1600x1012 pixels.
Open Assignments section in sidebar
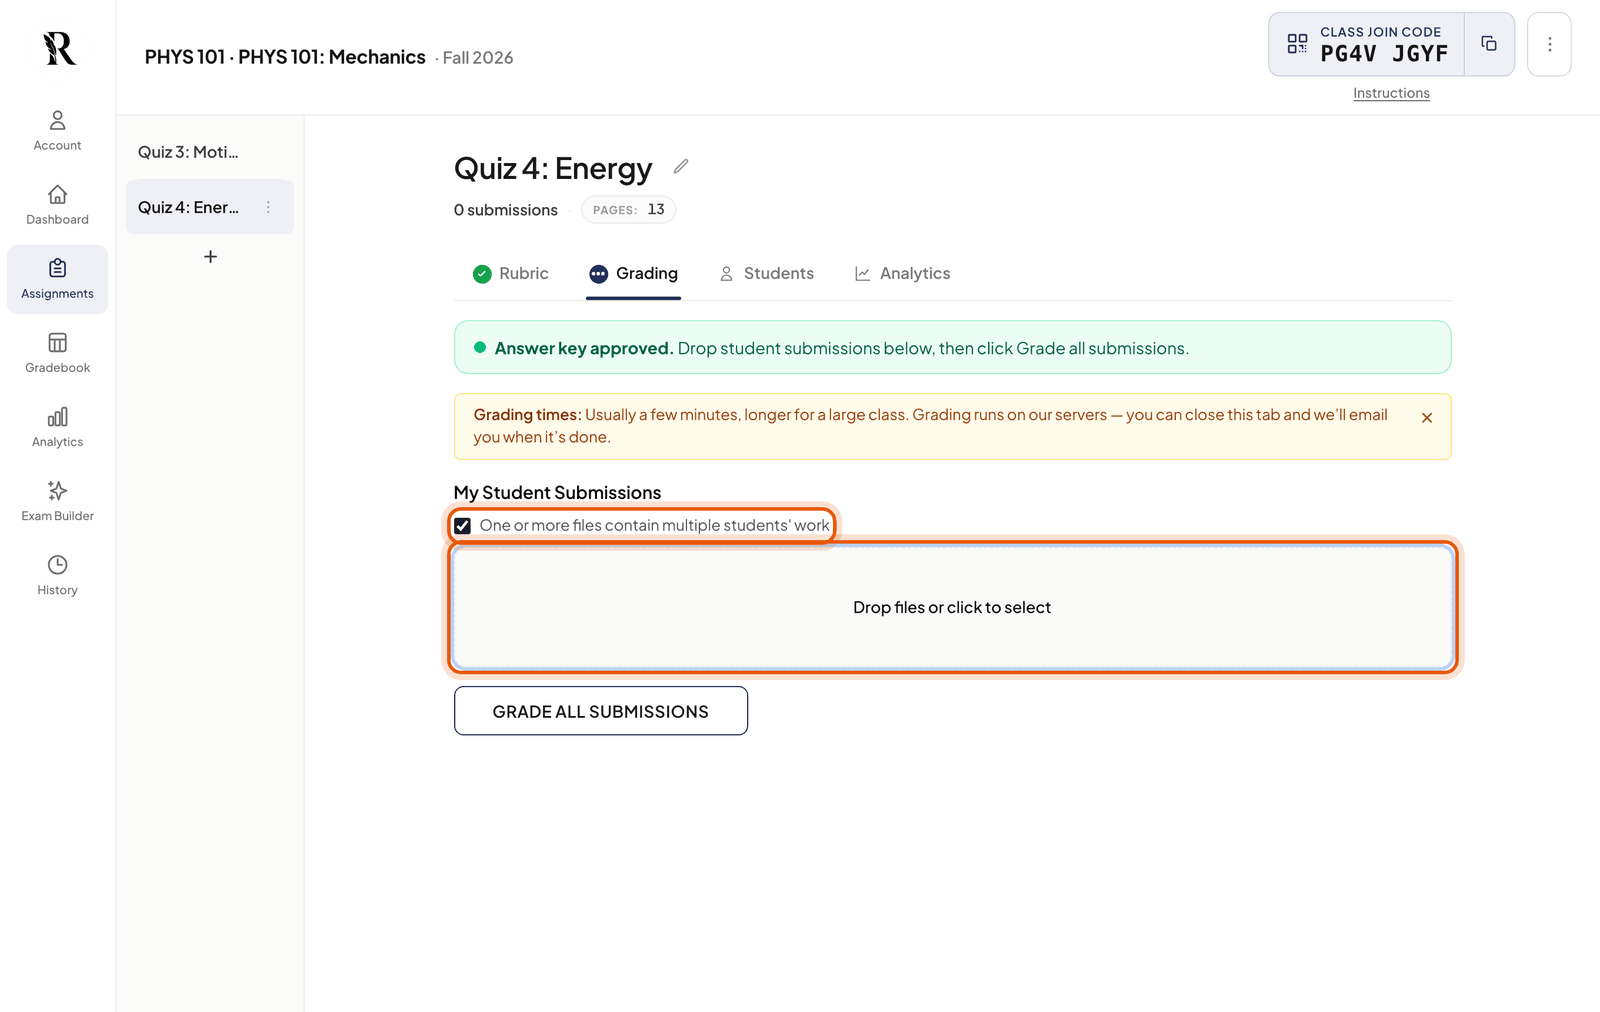[x=57, y=279]
